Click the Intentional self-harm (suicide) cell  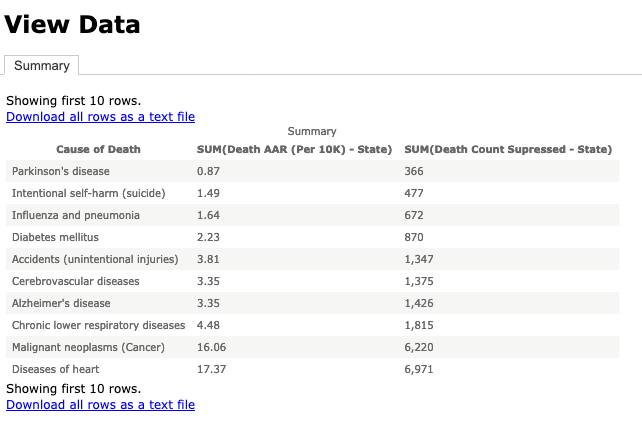tap(88, 193)
